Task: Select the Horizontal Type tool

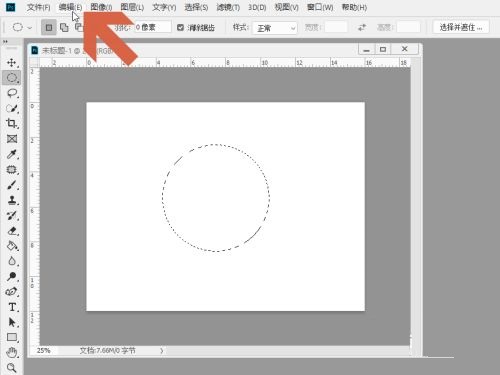Action: coord(12,307)
